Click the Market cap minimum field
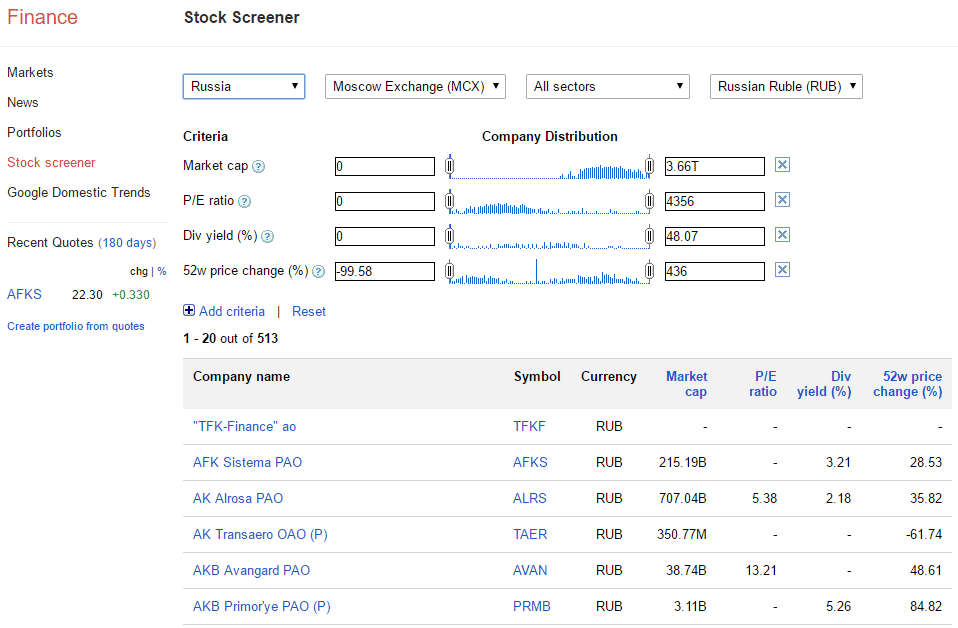 coord(385,166)
